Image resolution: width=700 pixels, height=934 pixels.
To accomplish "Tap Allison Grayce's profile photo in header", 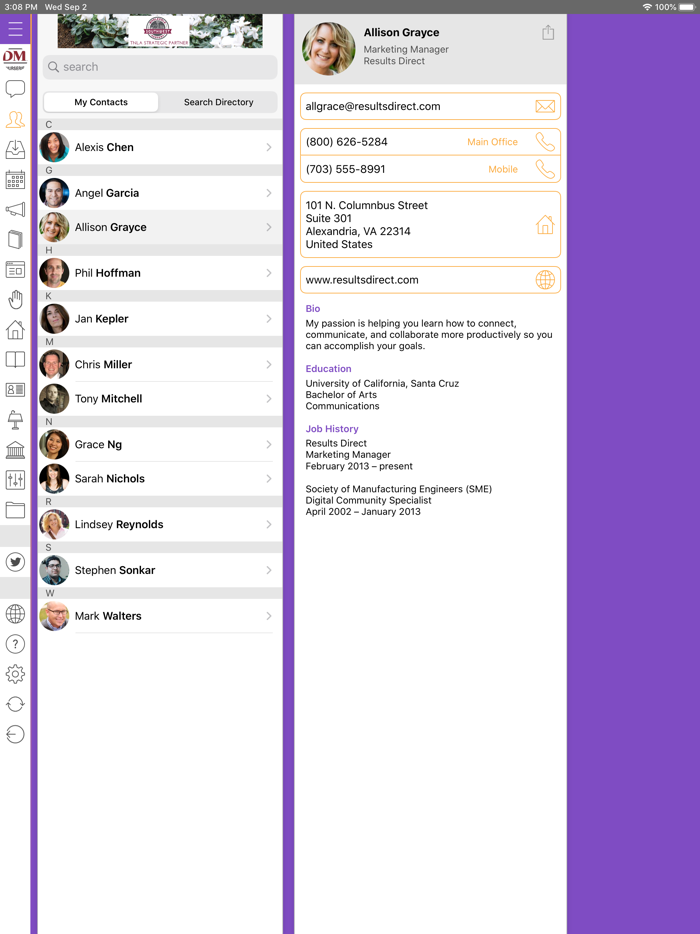I will 329,49.
